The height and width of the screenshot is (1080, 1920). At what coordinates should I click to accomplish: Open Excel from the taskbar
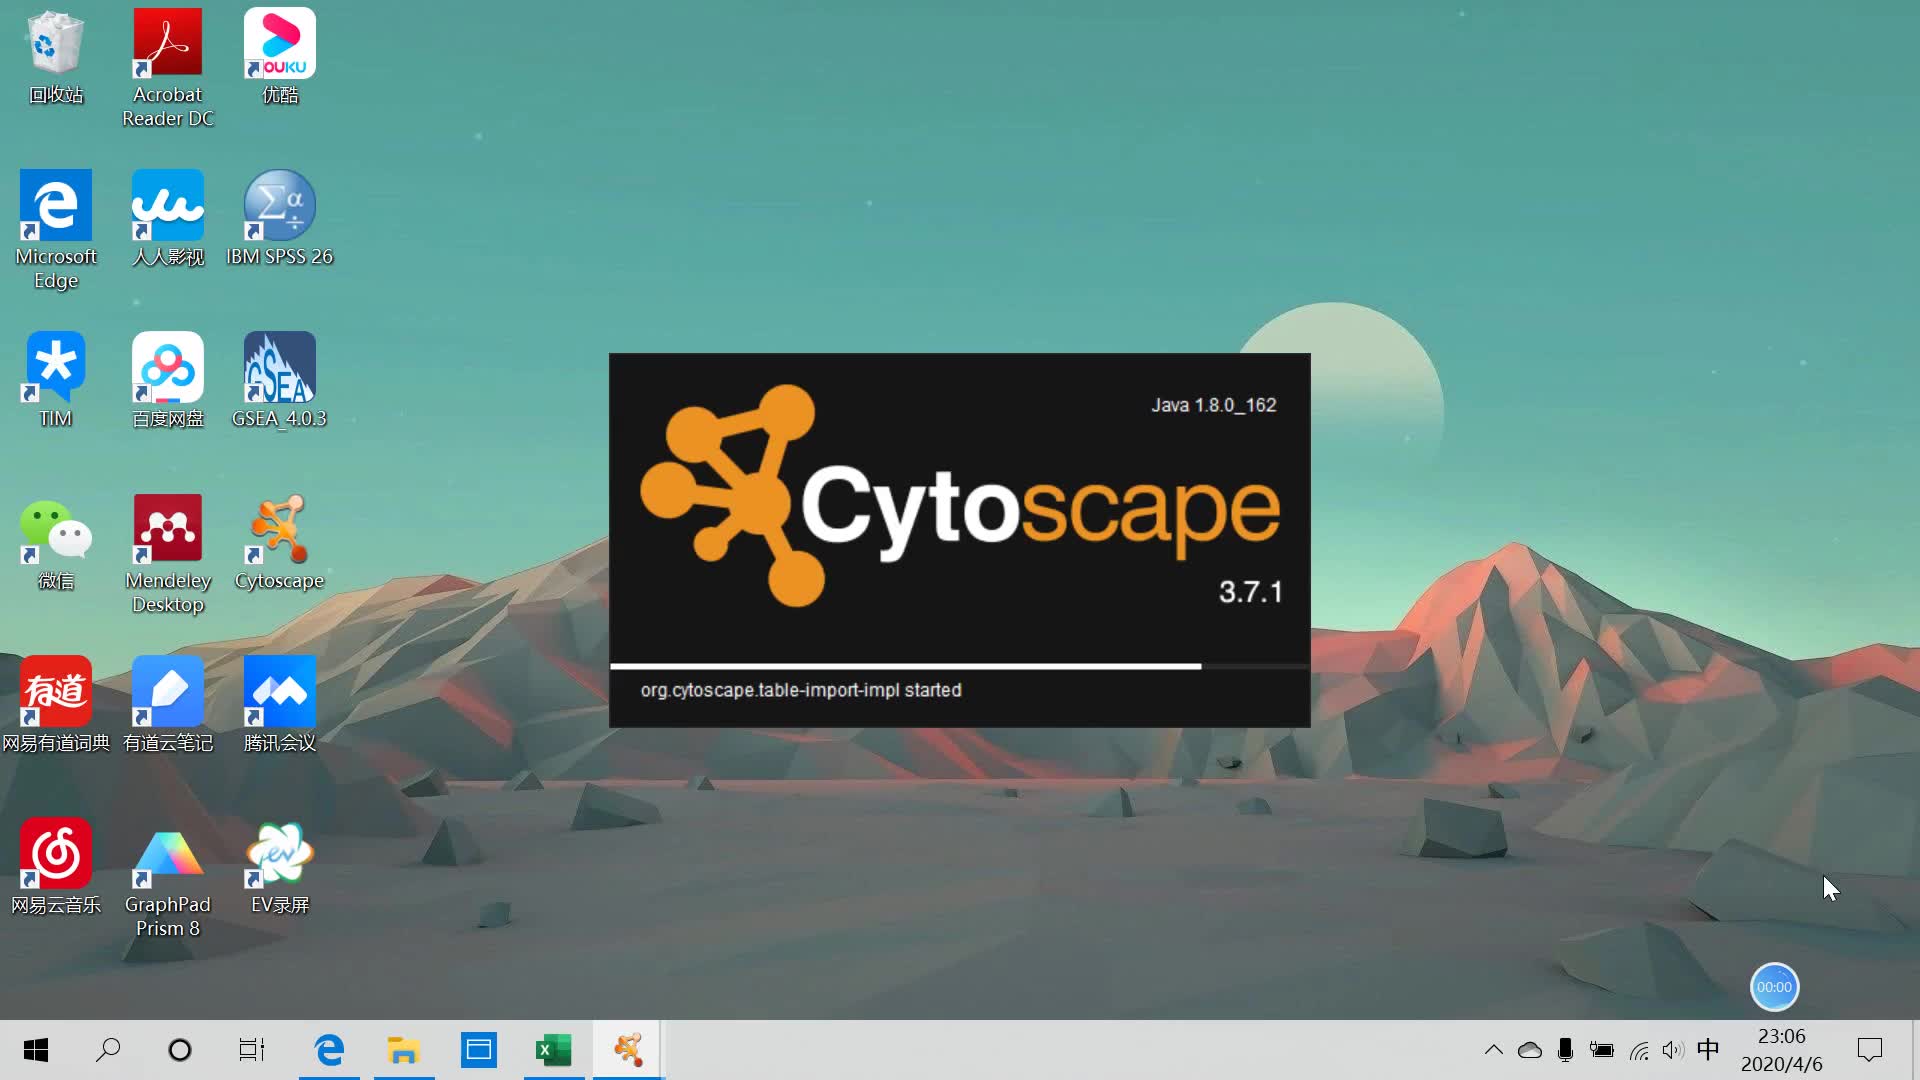(553, 1050)
